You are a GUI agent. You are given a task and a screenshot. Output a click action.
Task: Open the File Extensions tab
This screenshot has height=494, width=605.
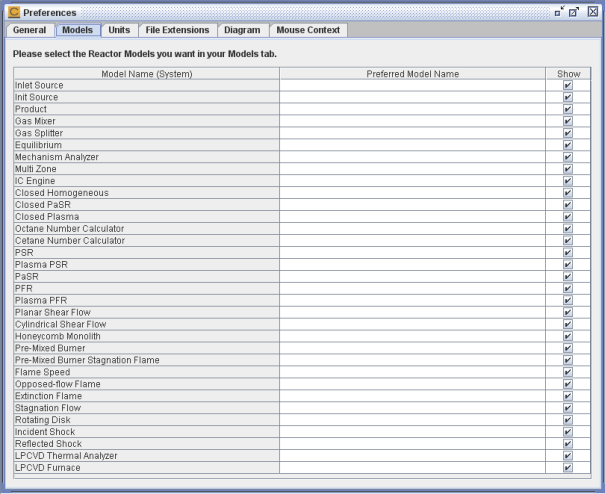click(177, 30)
